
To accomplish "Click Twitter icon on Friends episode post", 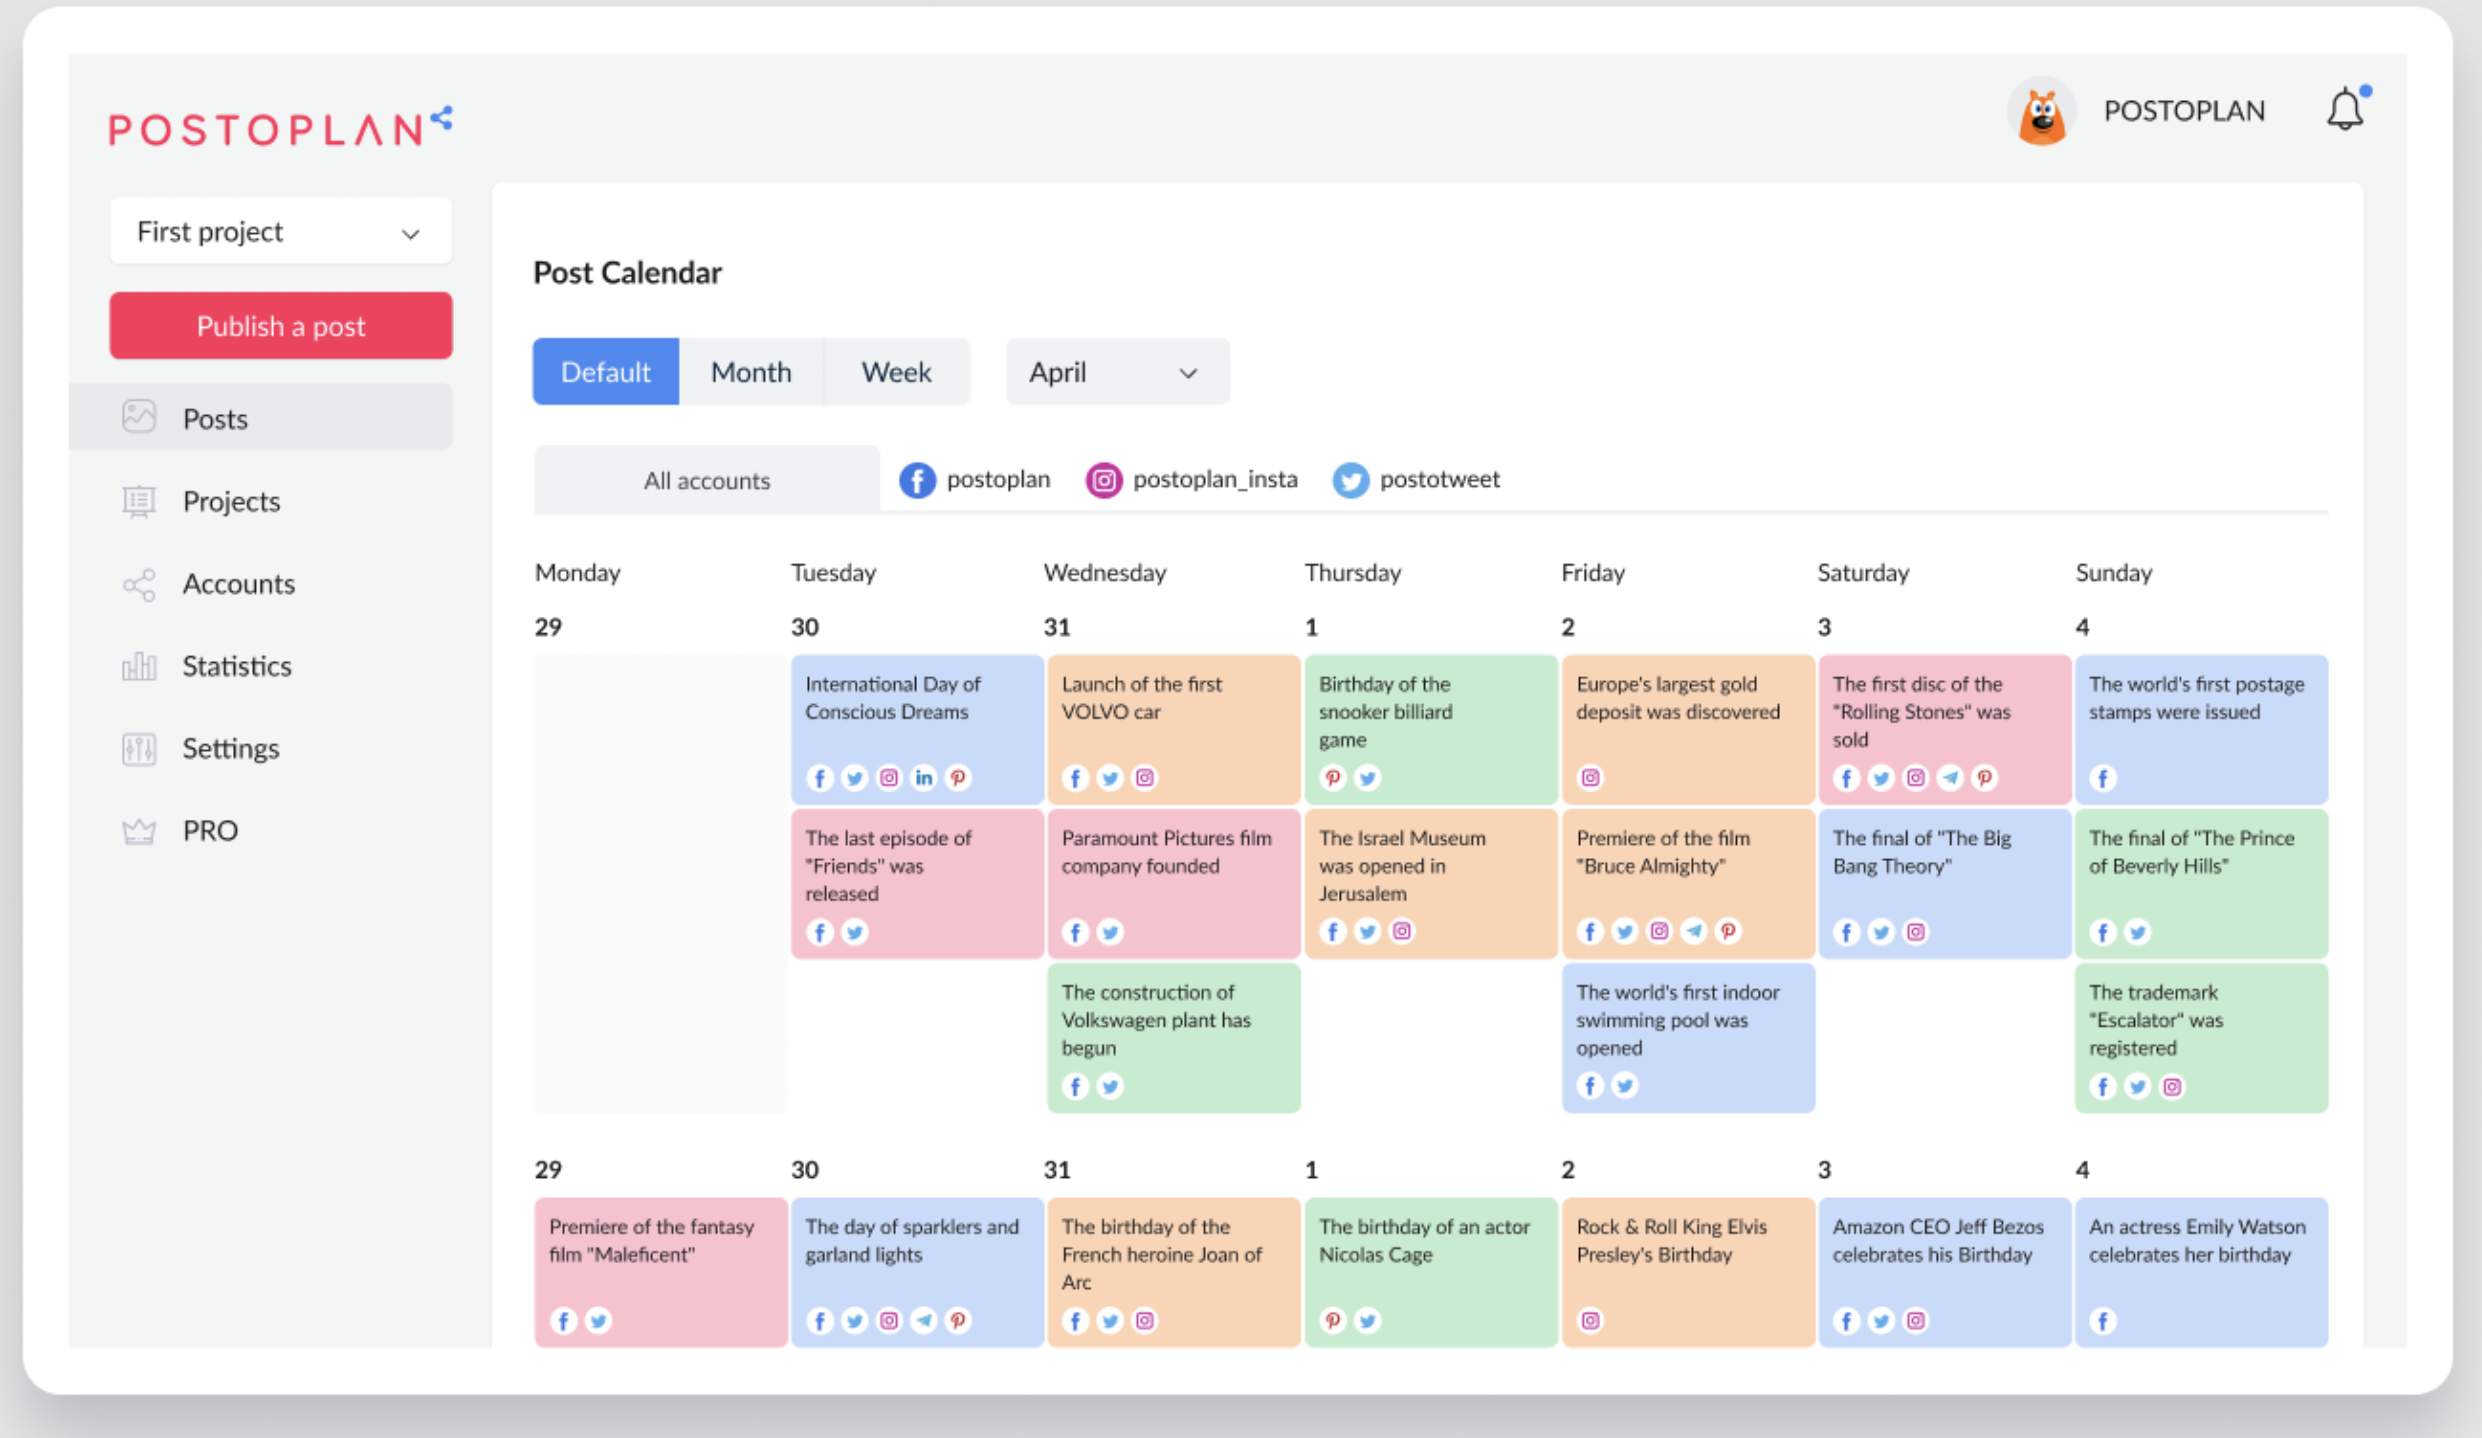I will pos(854,932).
